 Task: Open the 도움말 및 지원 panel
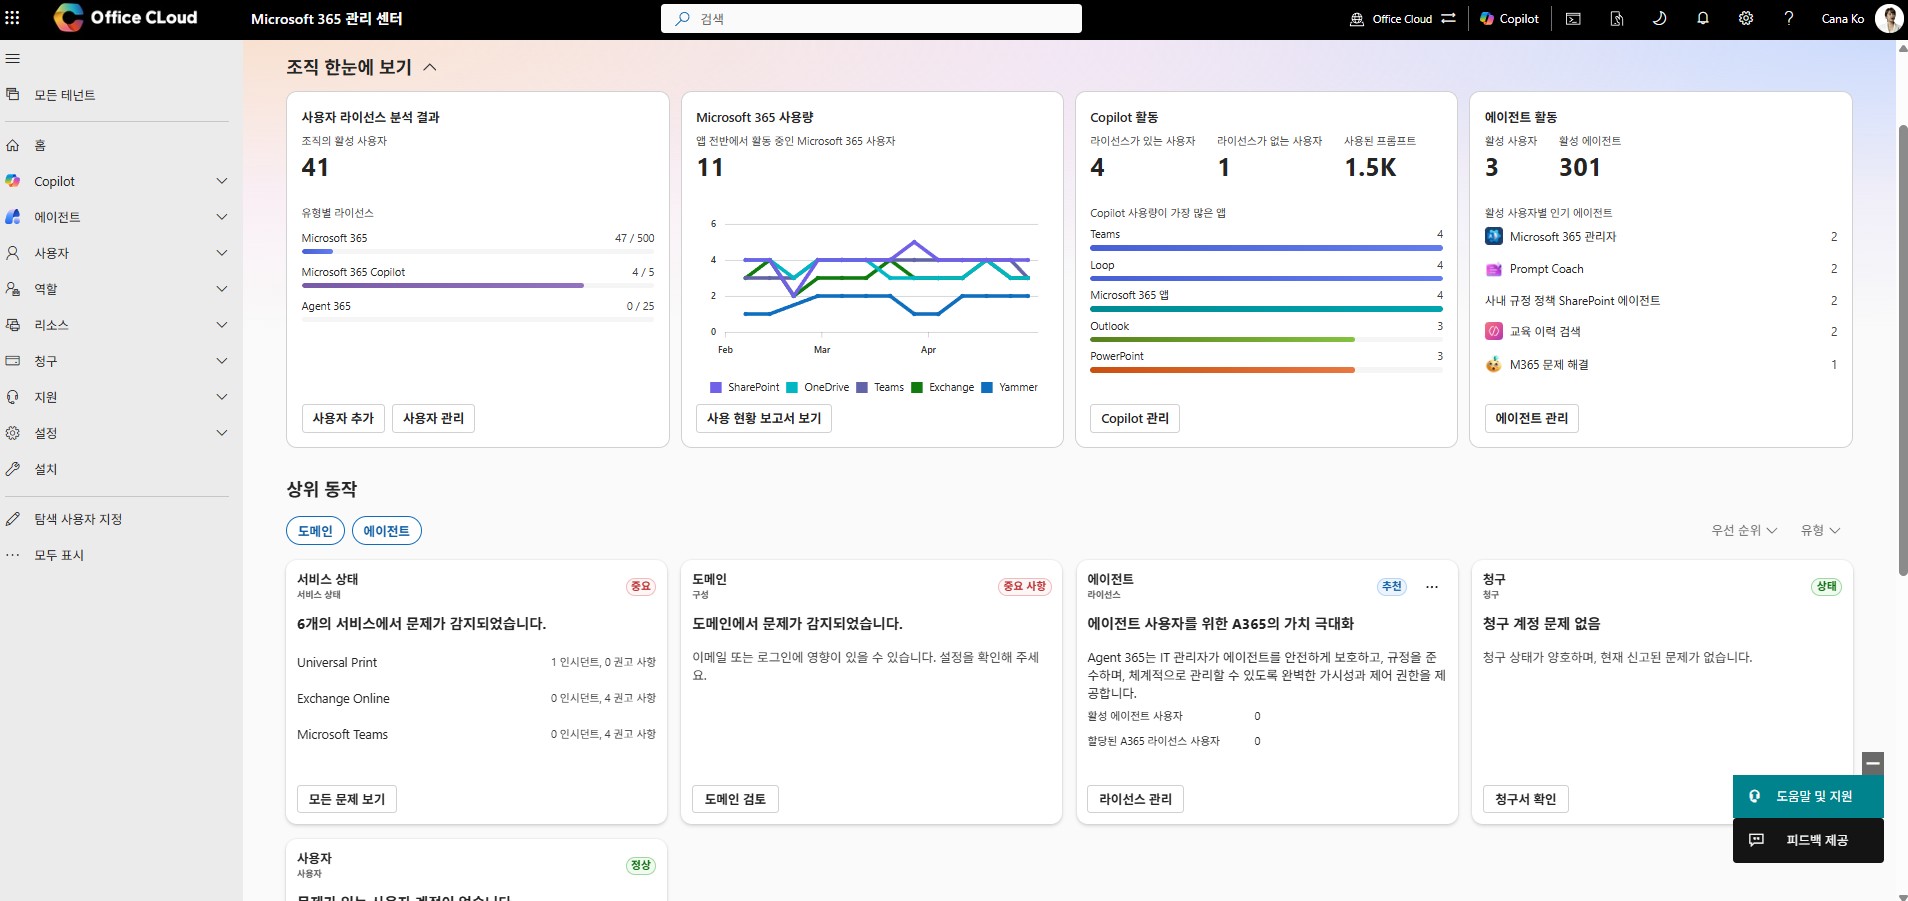pos(1808,796)
